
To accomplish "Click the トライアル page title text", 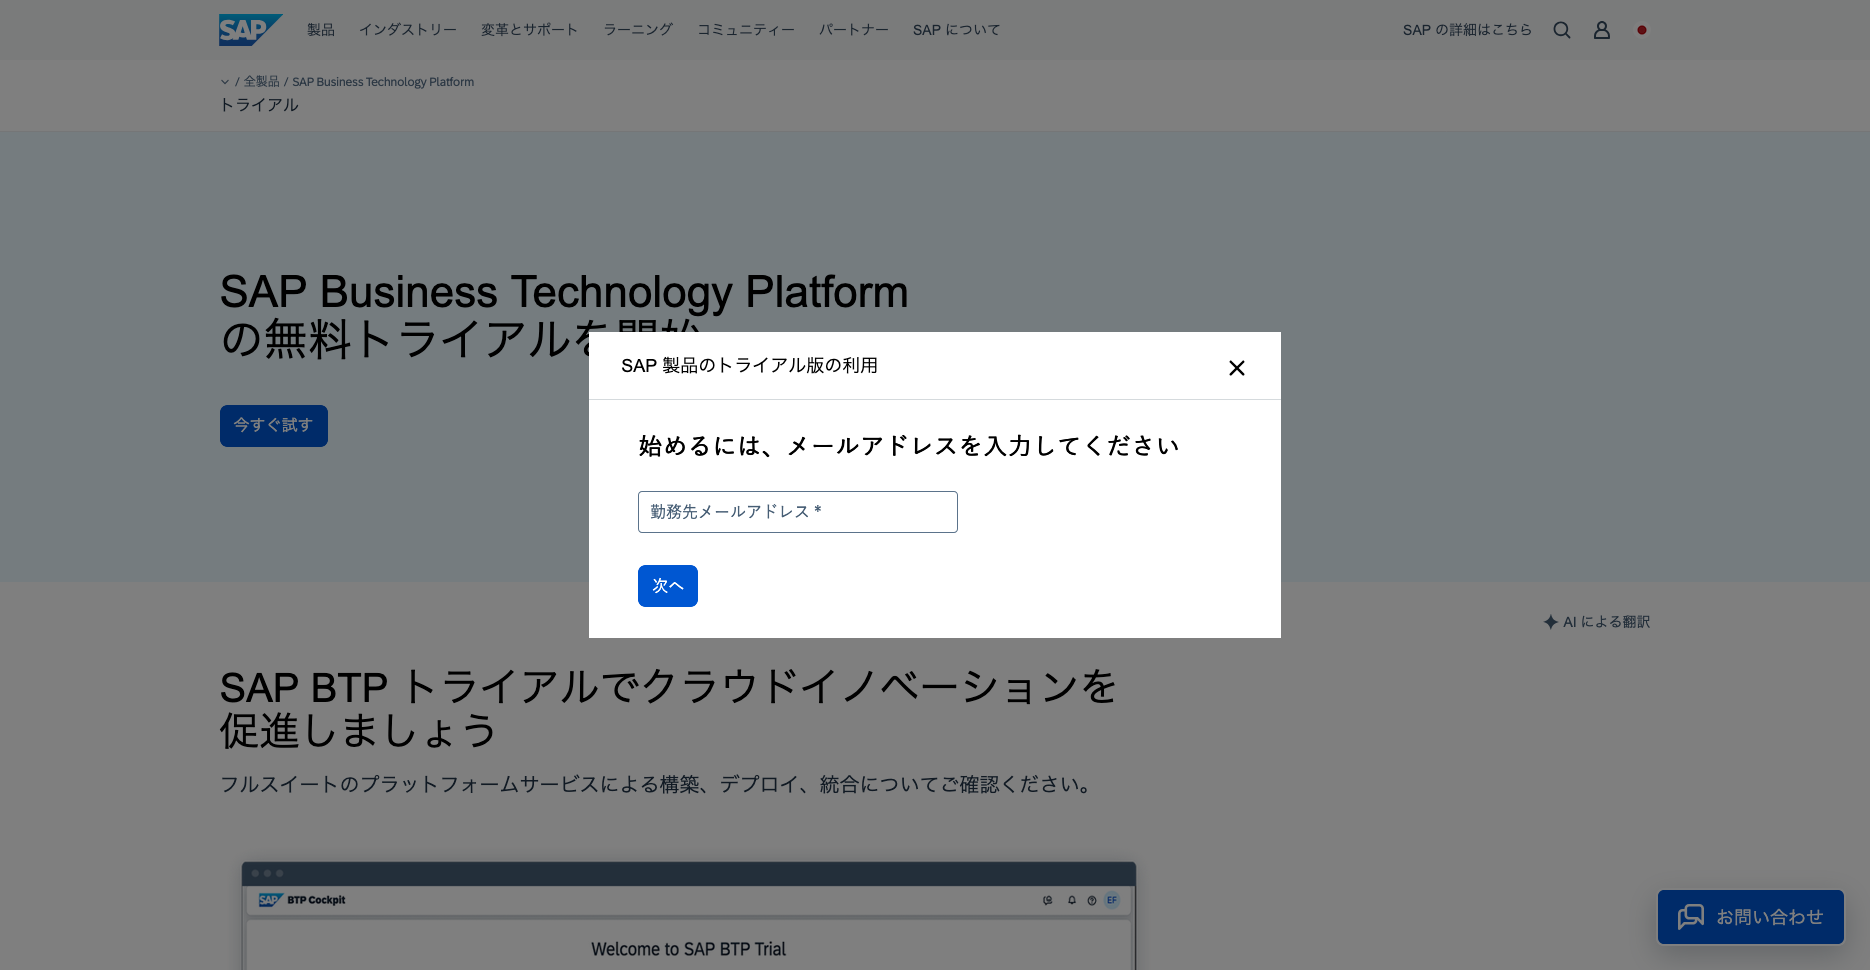I will [x=259, y=105].
